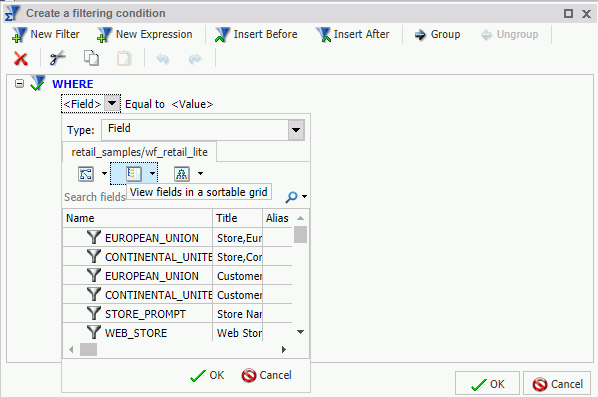
Task: Select CONTINENTAL_UNITE row with Customer title
Action: [177, 295]
